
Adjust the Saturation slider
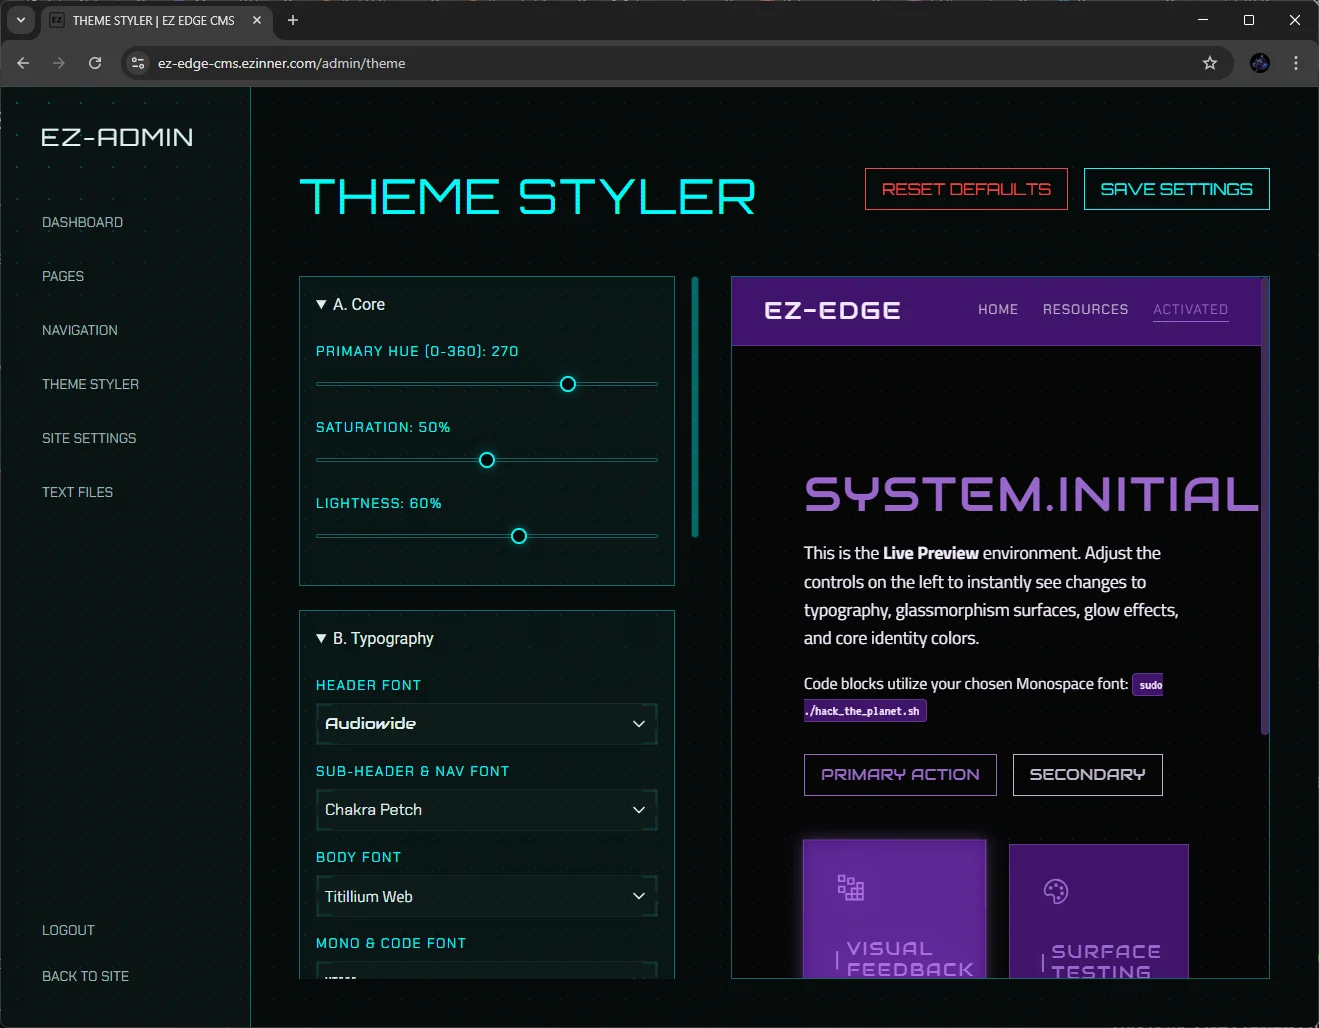(x=487, y=460)
